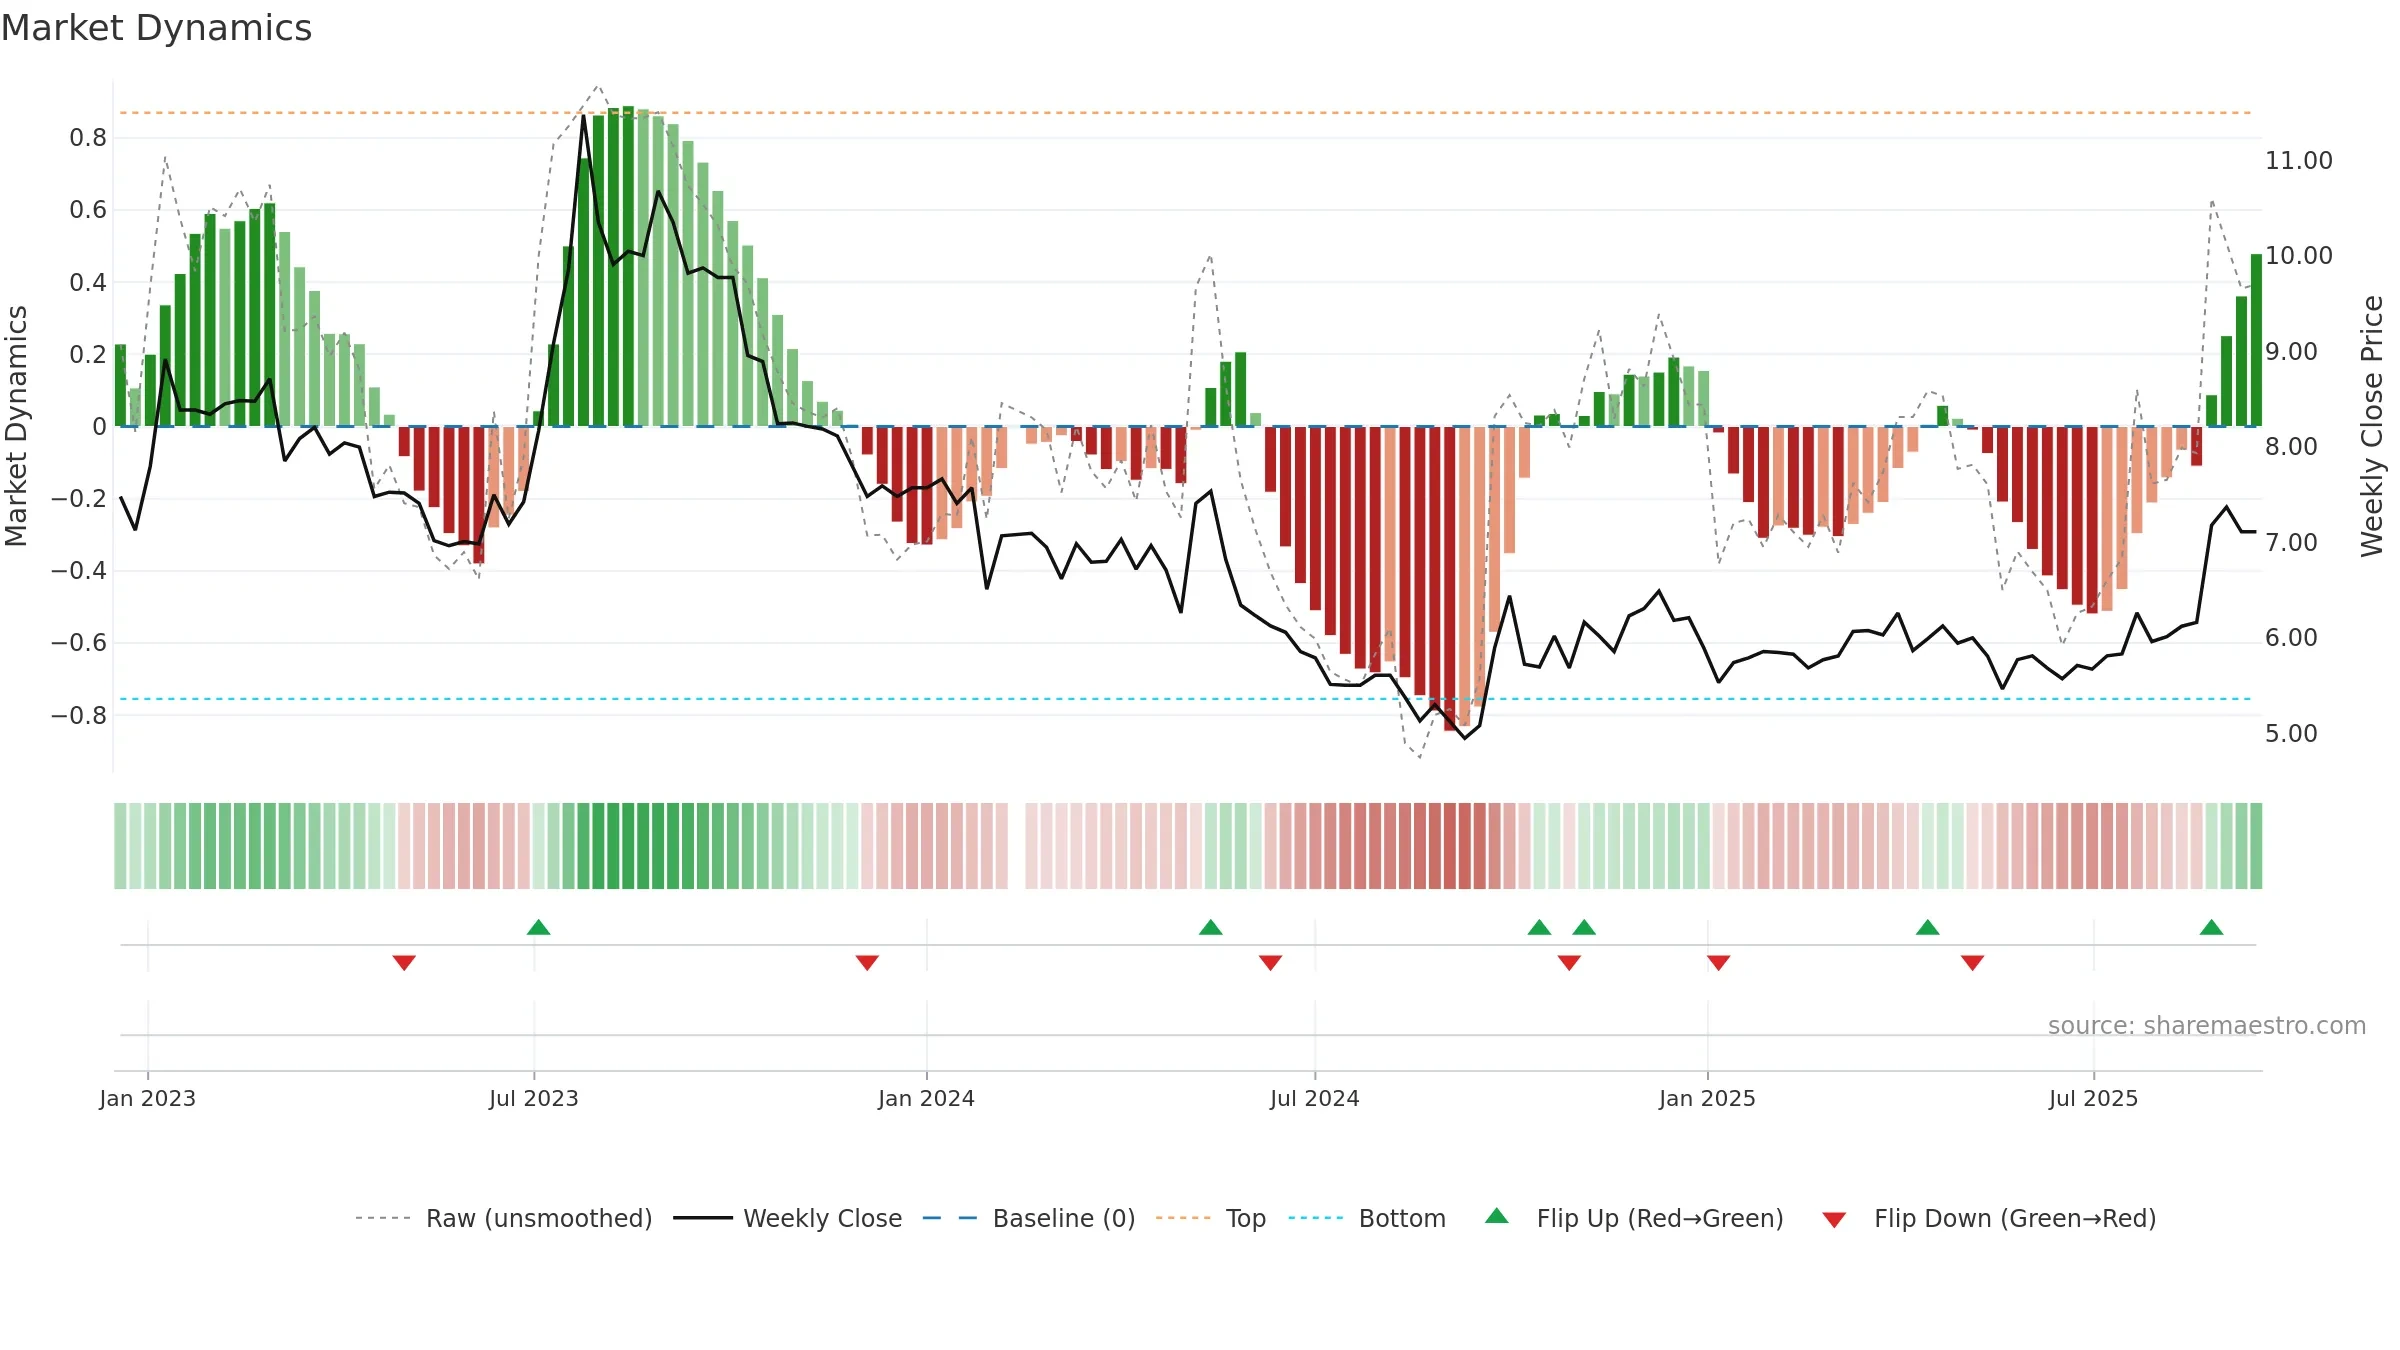Click the Jan 2024 x-axis label

click(x=926, y=1098)
